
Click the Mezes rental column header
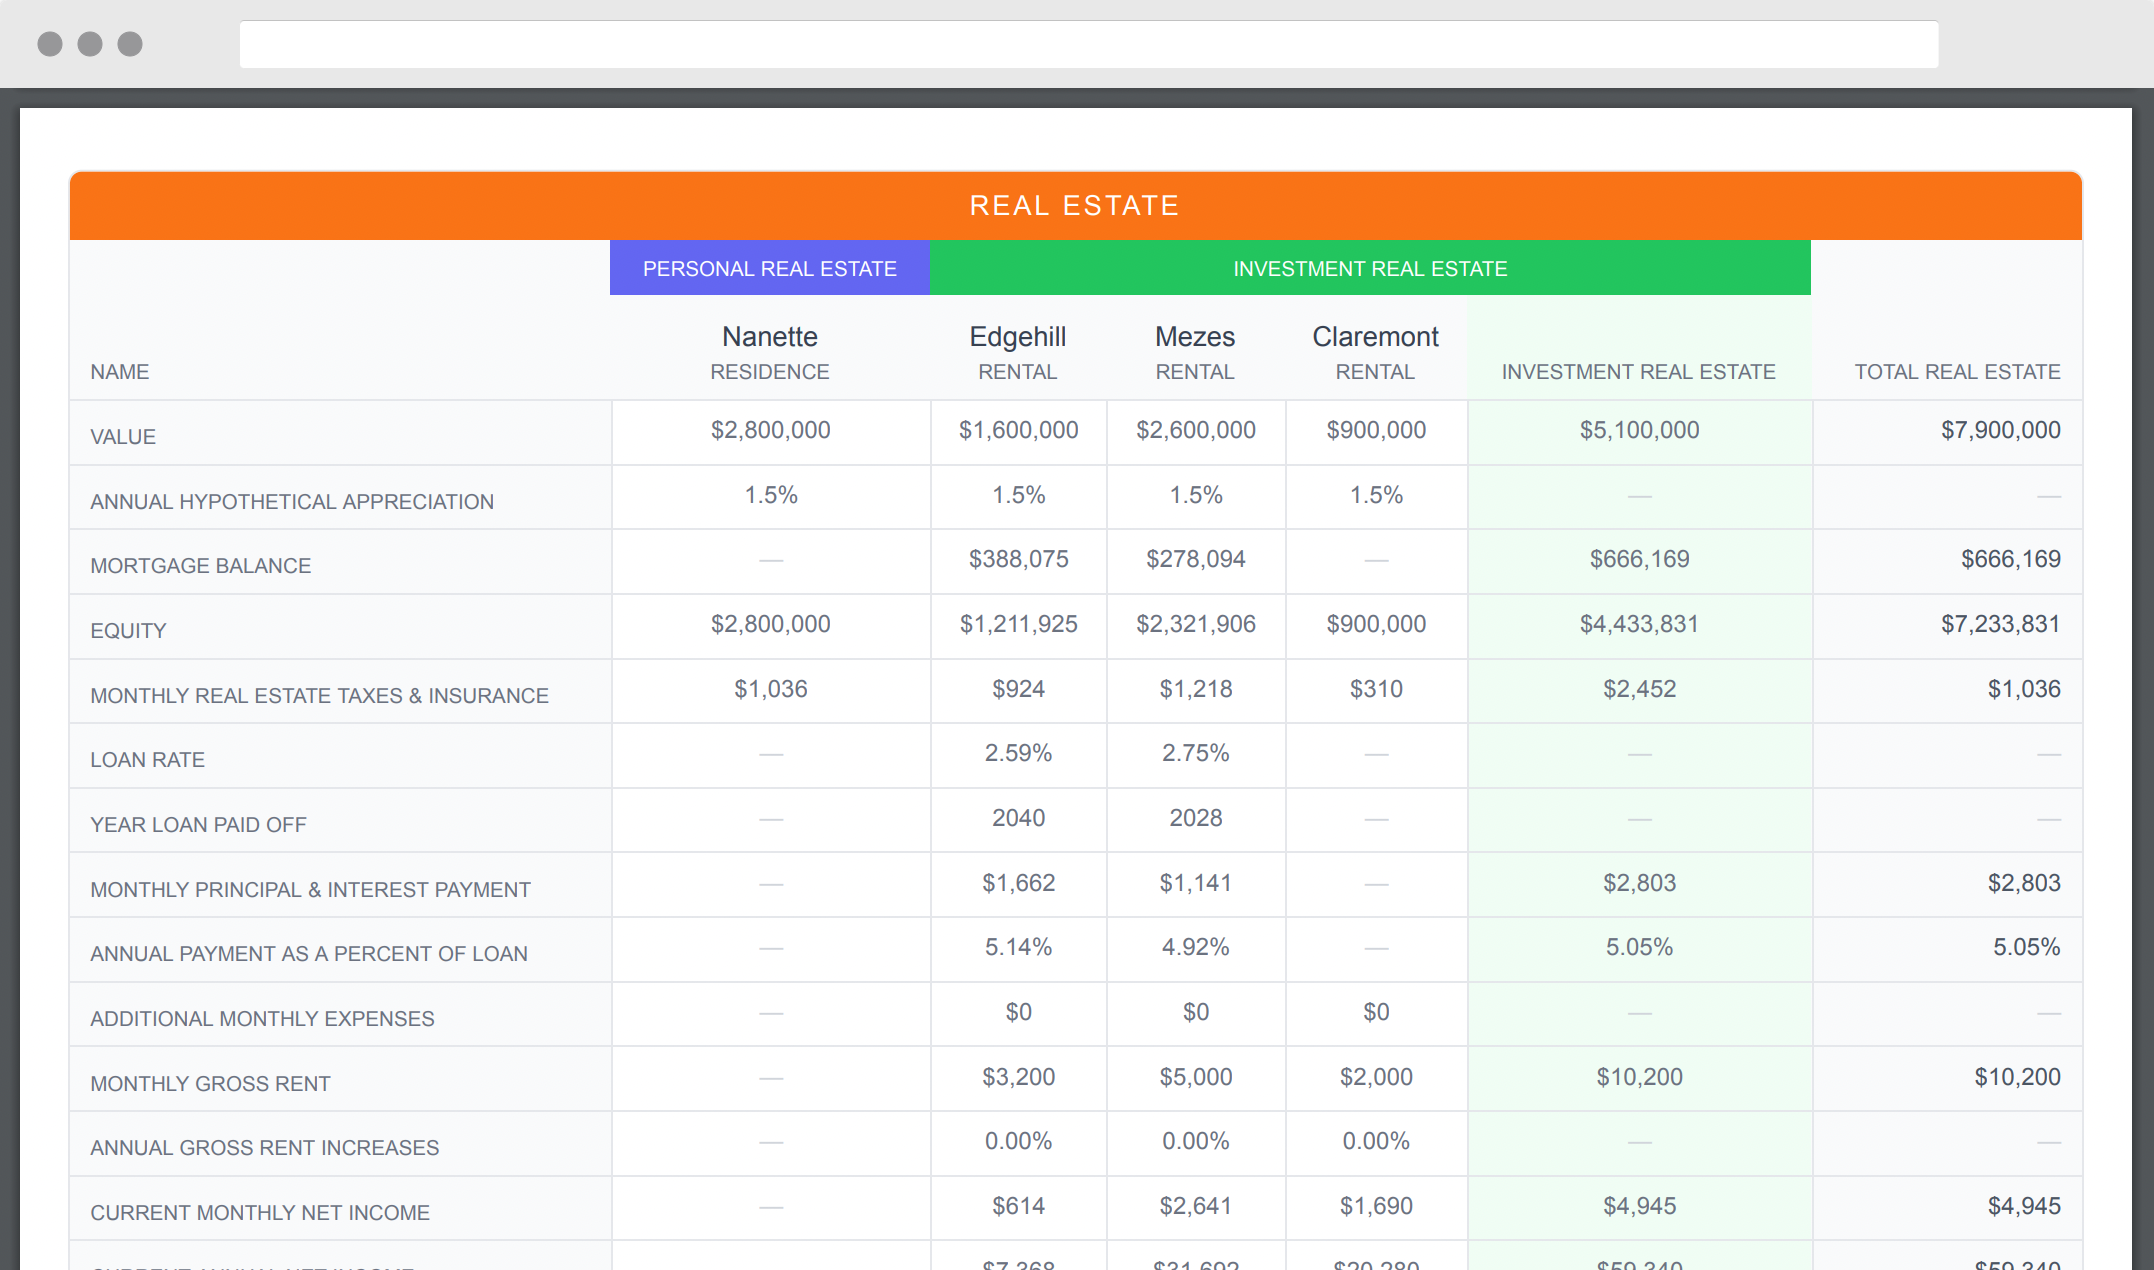tap(1194, 352)
